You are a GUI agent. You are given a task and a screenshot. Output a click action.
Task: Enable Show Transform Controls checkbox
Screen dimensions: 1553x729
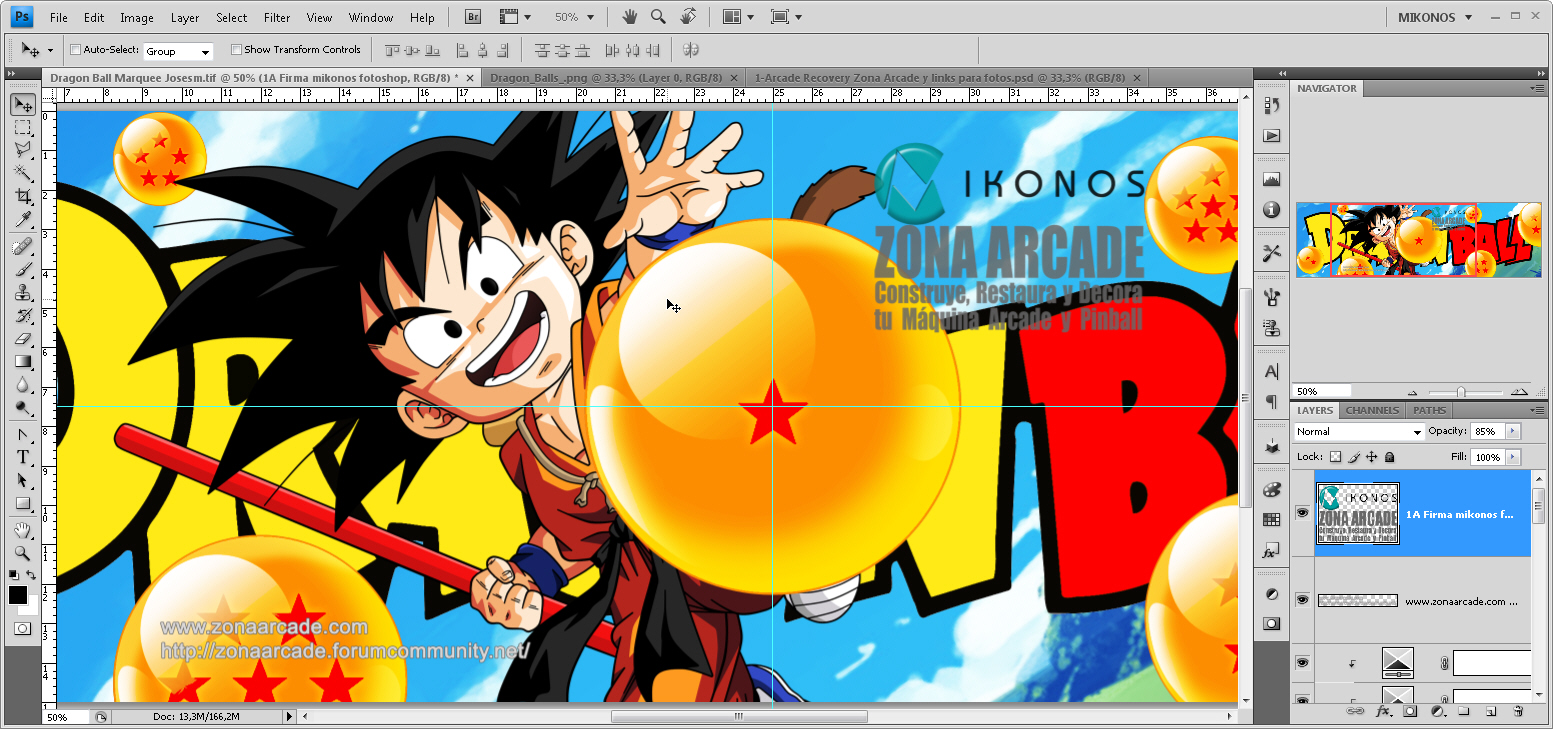(x=236, y=50)
